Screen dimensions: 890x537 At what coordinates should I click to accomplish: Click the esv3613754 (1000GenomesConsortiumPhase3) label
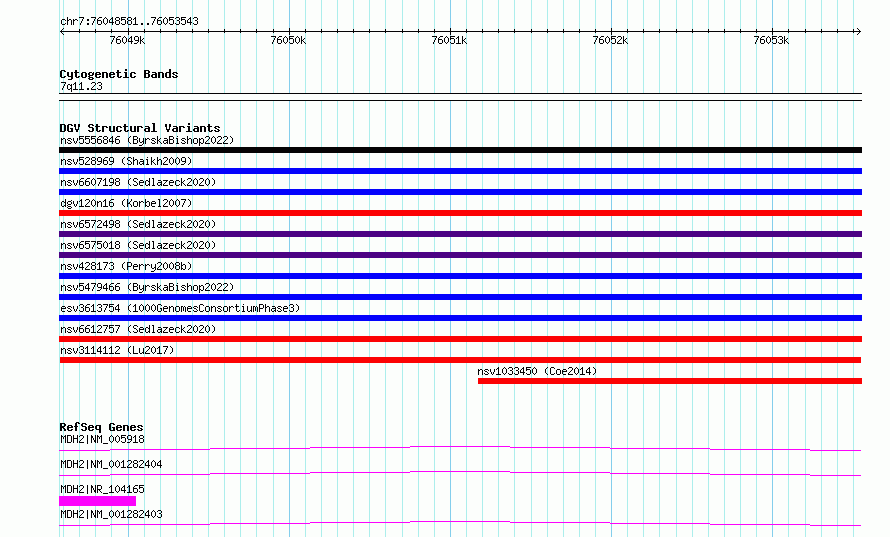[x=180, y=308]
